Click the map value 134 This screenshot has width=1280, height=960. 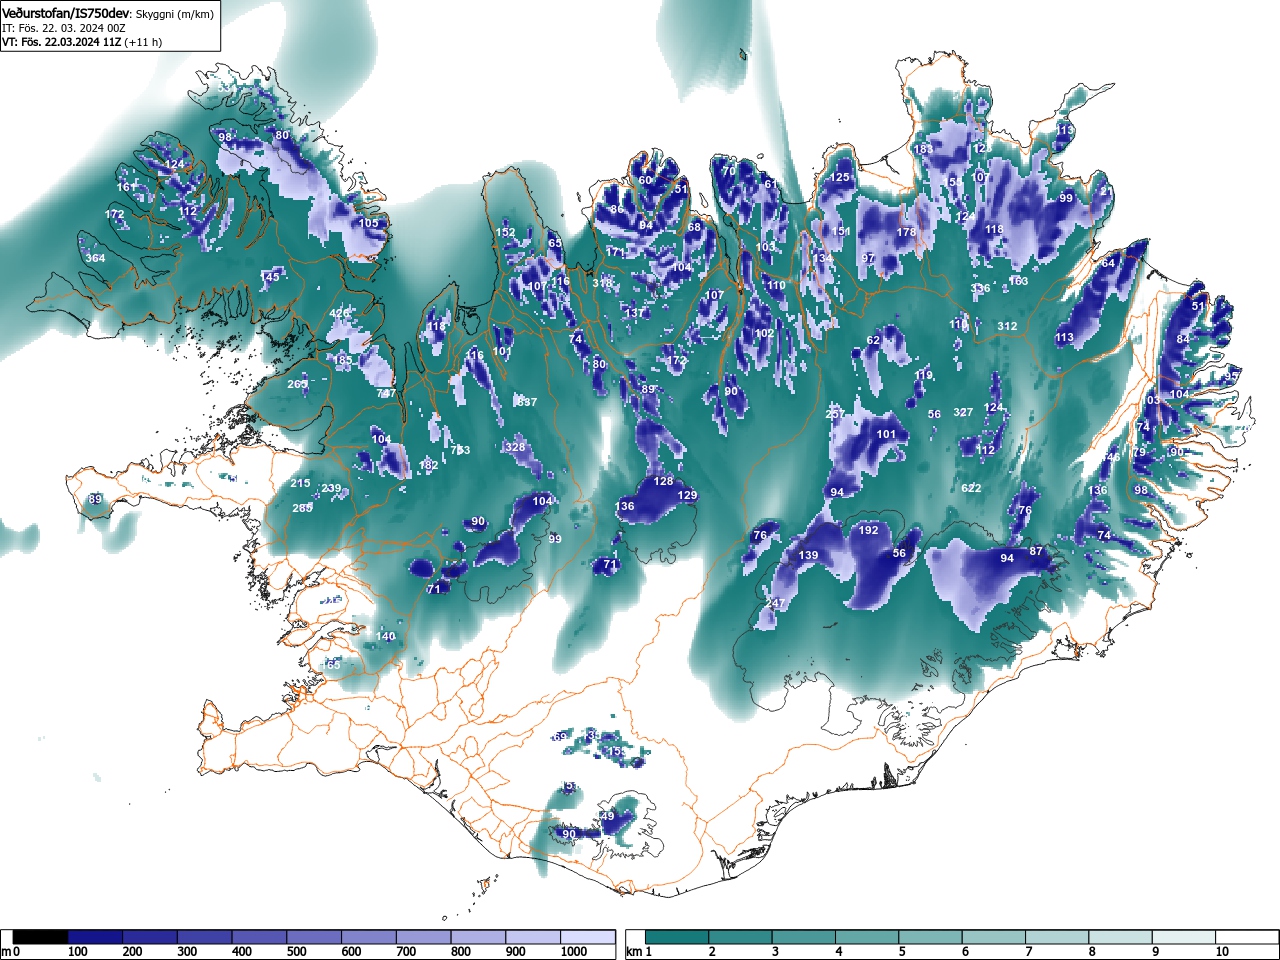[x=823, y=258]
